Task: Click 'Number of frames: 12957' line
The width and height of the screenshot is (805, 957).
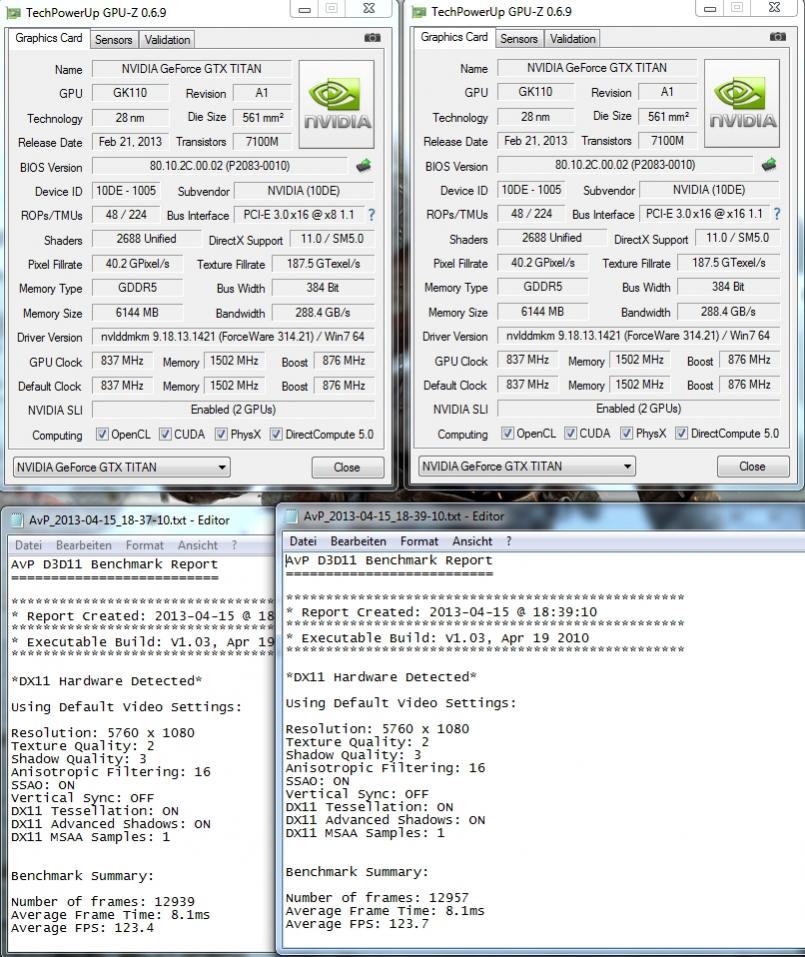Action: 377,898
